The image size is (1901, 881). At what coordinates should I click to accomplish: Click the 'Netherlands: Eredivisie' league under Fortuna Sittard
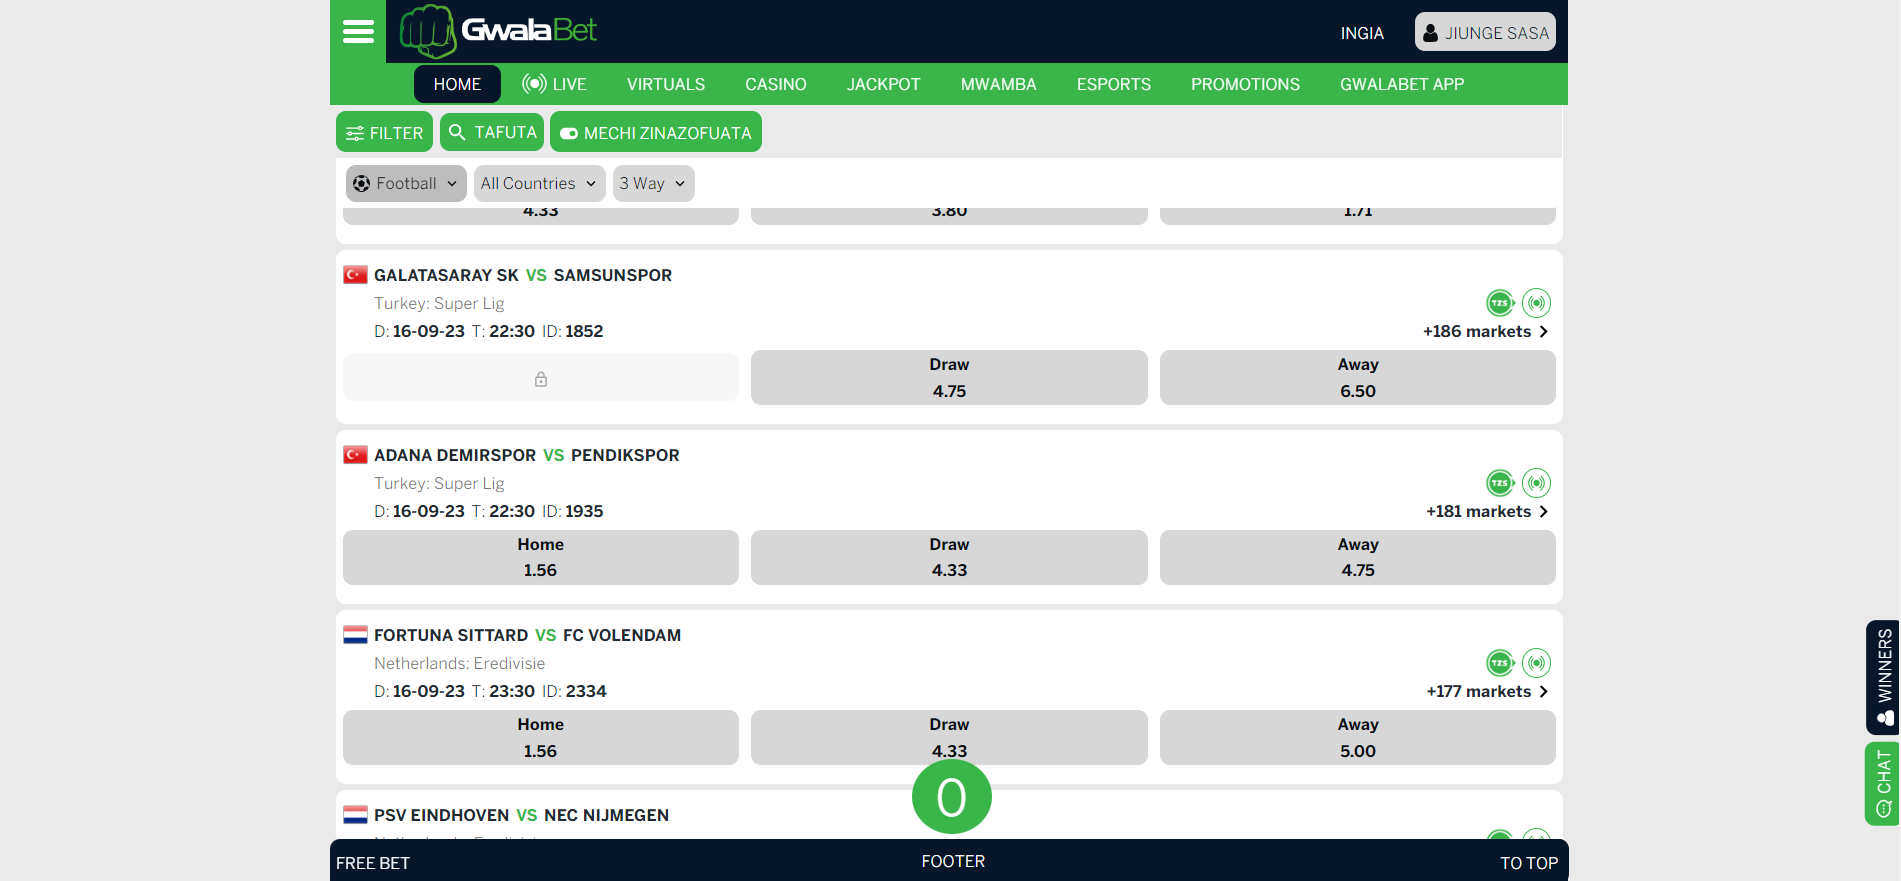point(460,663)
